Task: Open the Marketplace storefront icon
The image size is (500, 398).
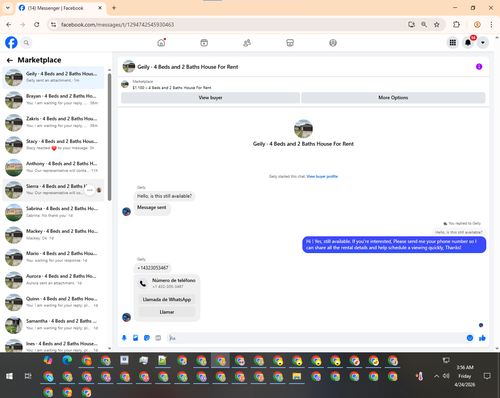Action: pos(290,43)
